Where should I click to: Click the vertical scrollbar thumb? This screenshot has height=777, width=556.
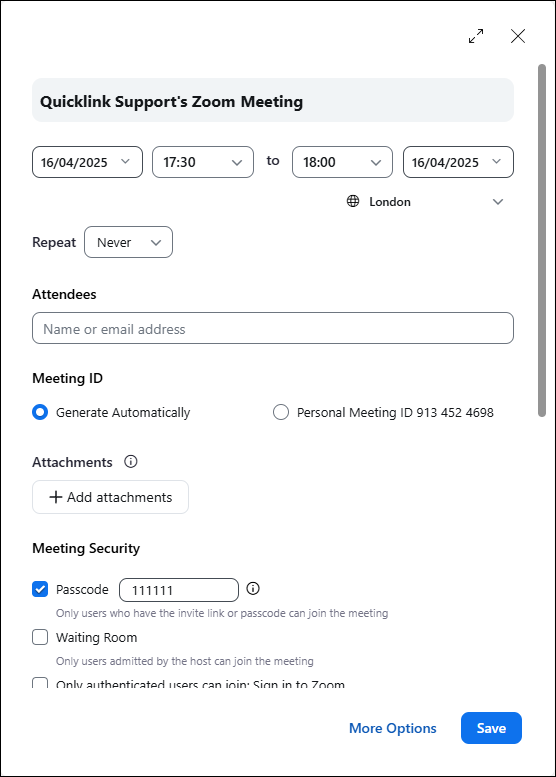click(542, 240)
